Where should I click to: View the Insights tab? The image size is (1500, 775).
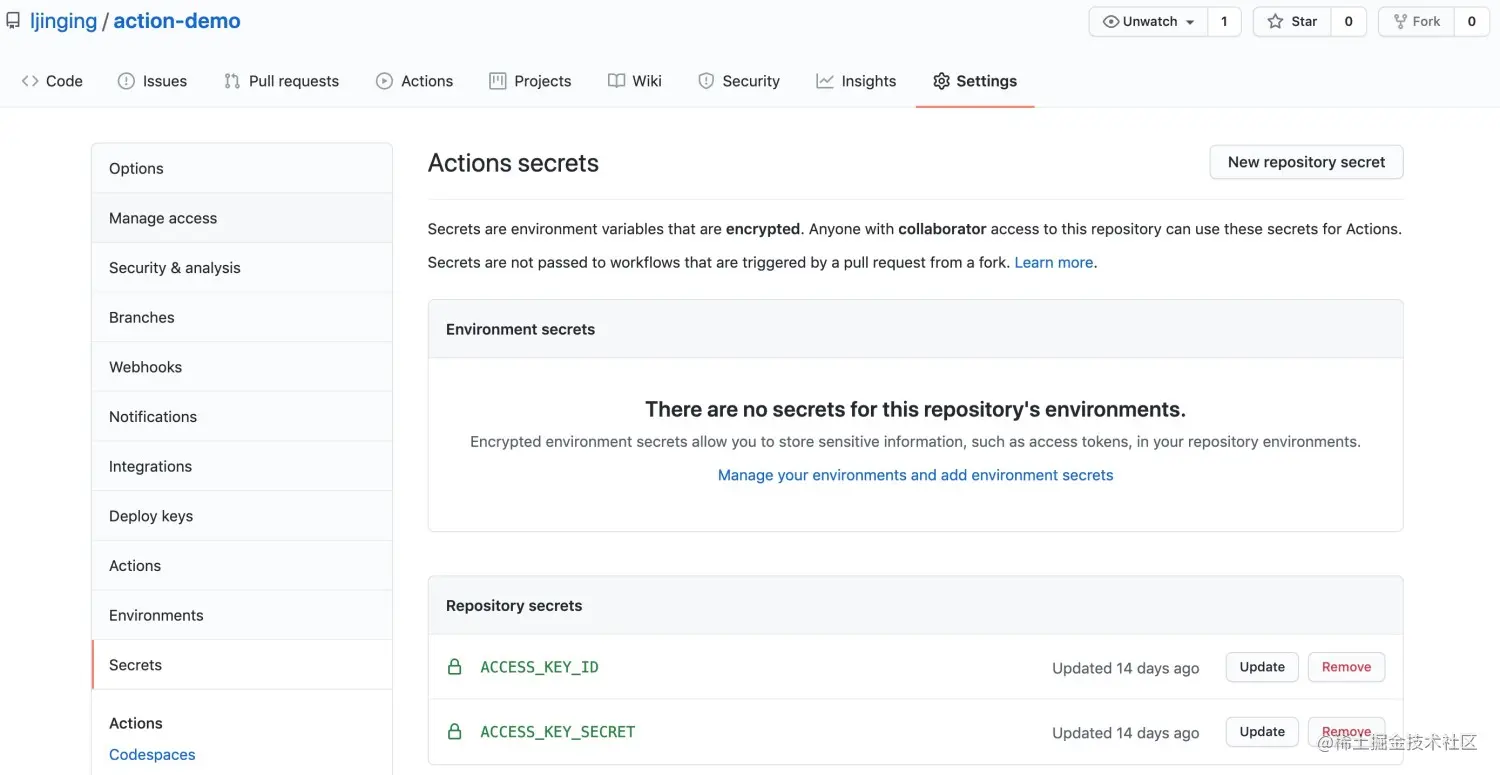(x=856, y=81)
